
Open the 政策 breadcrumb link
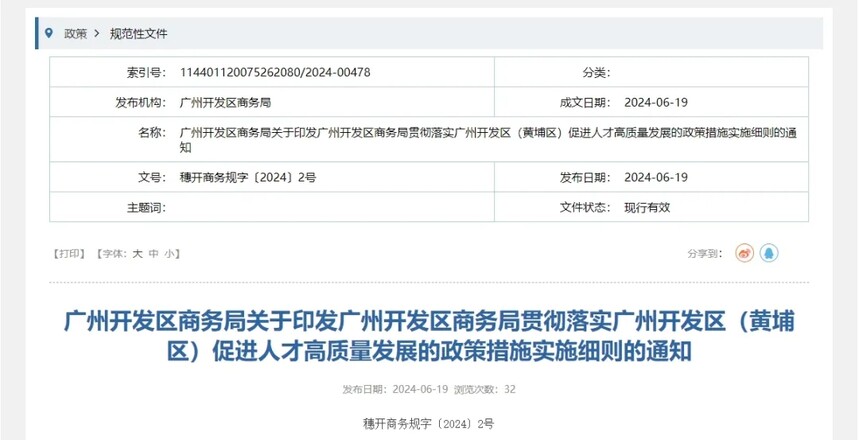click(x=76, y=34)
